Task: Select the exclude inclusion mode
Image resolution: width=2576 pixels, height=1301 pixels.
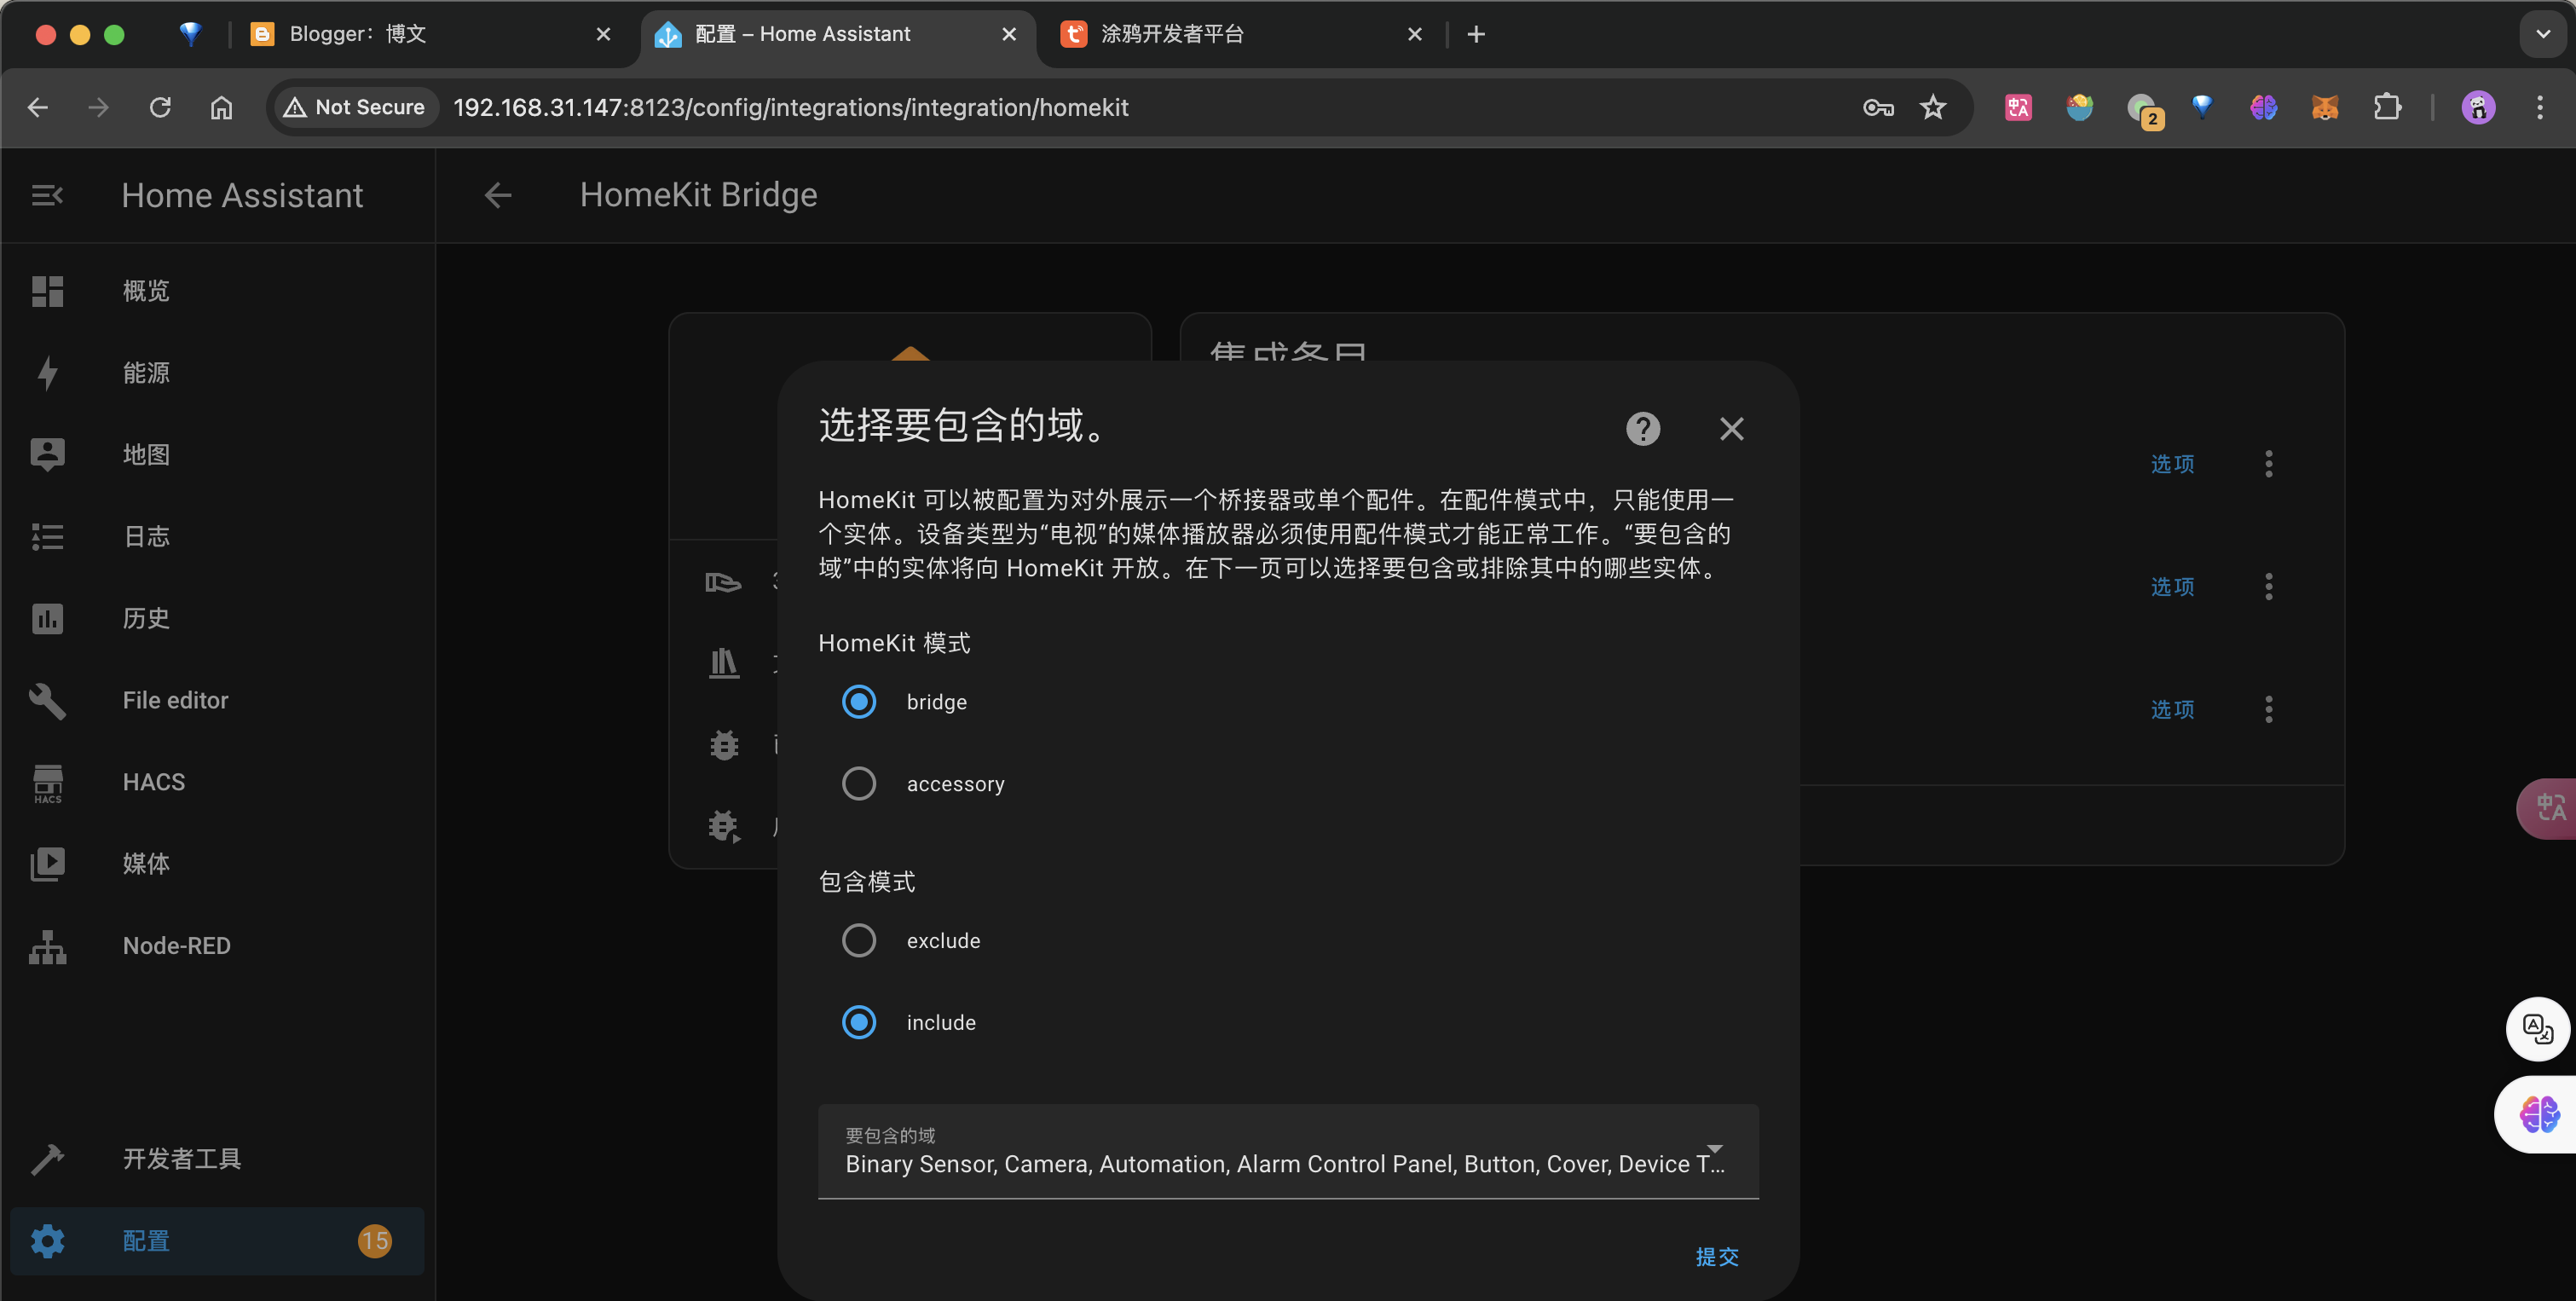Action: (858, 940)
